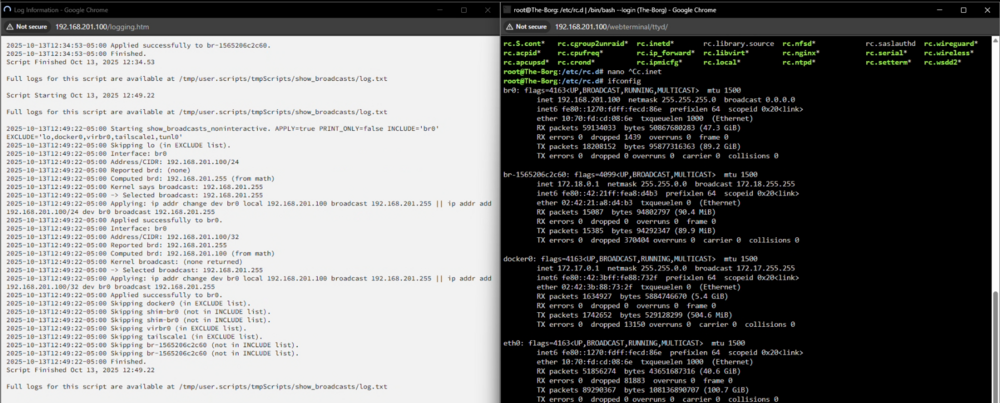Click the 'eth0: flags=4163' header in terminal

(x=624, y=342)
